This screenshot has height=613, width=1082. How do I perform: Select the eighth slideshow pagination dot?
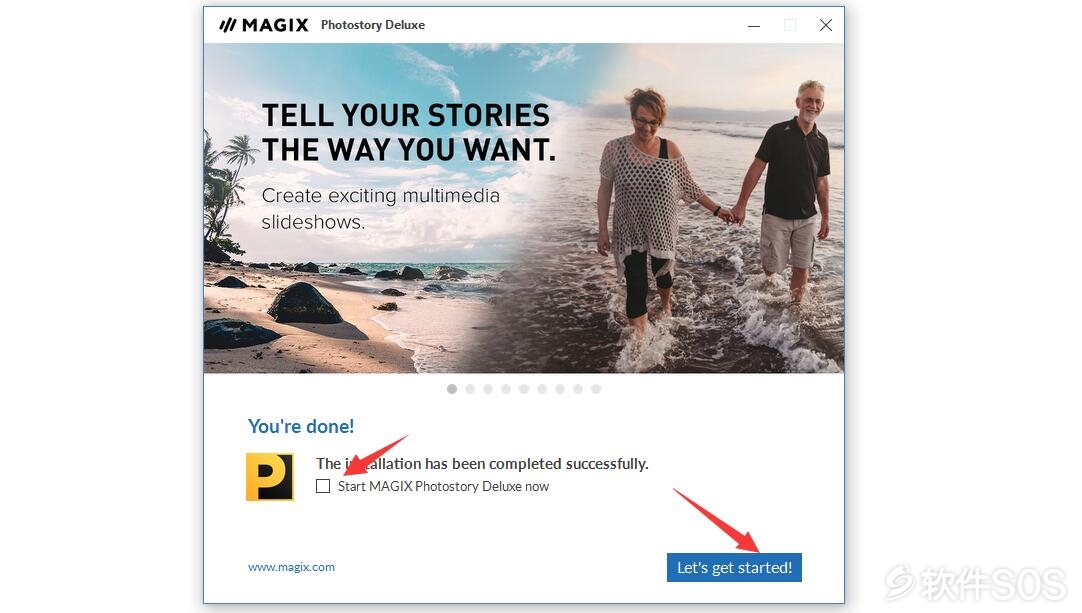(578, 389)
